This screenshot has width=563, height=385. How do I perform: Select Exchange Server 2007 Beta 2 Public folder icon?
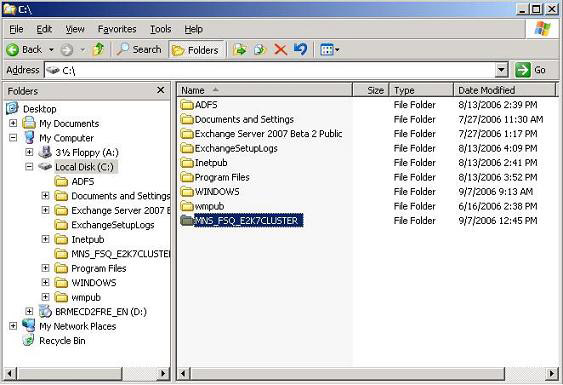(x=187, y=134)
